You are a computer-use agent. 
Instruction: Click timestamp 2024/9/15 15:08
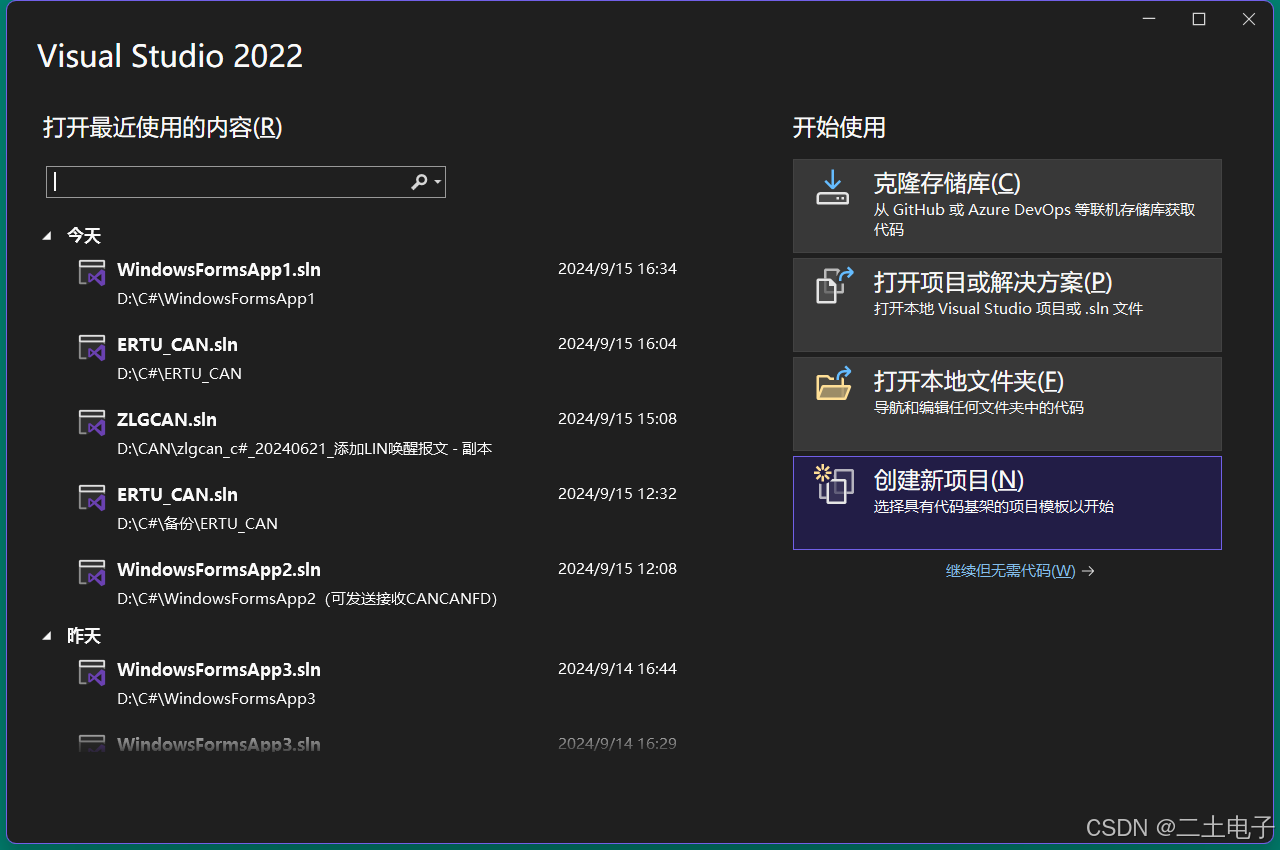617,418
